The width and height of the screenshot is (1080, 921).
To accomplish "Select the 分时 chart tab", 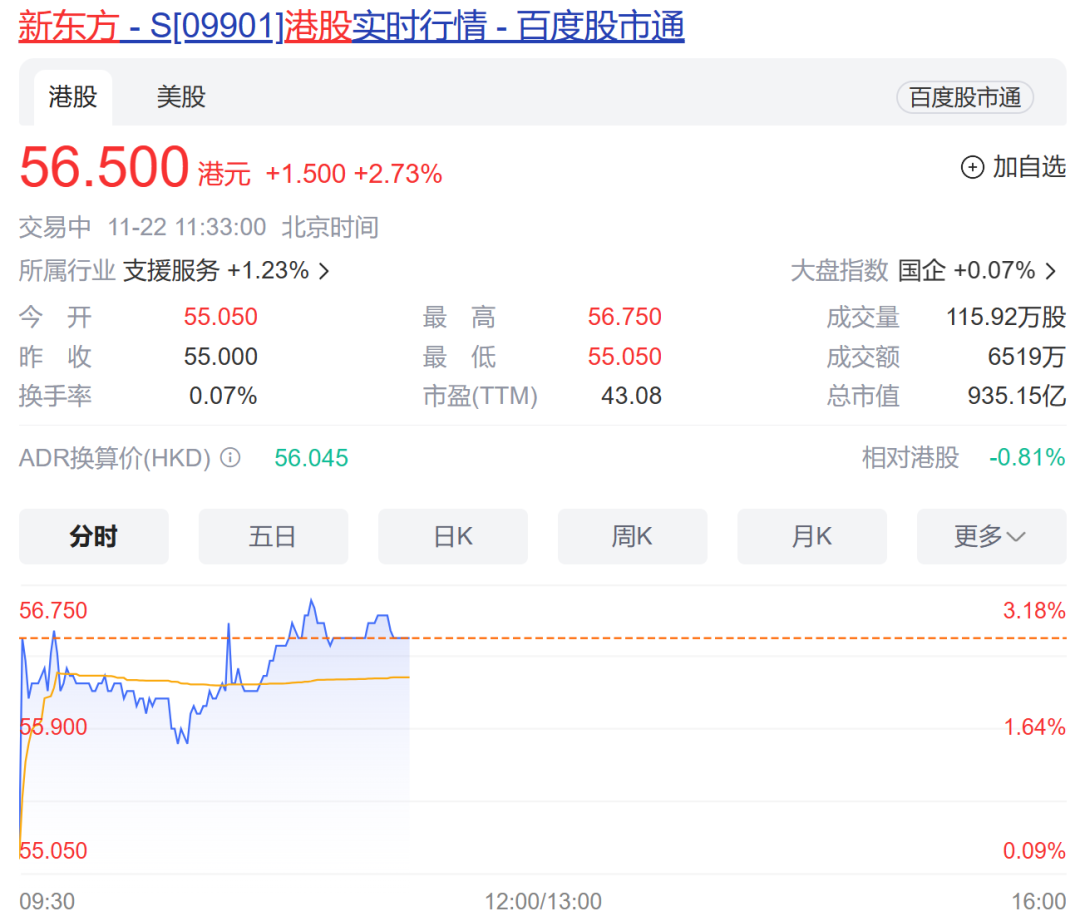I will tap(94, 537).
